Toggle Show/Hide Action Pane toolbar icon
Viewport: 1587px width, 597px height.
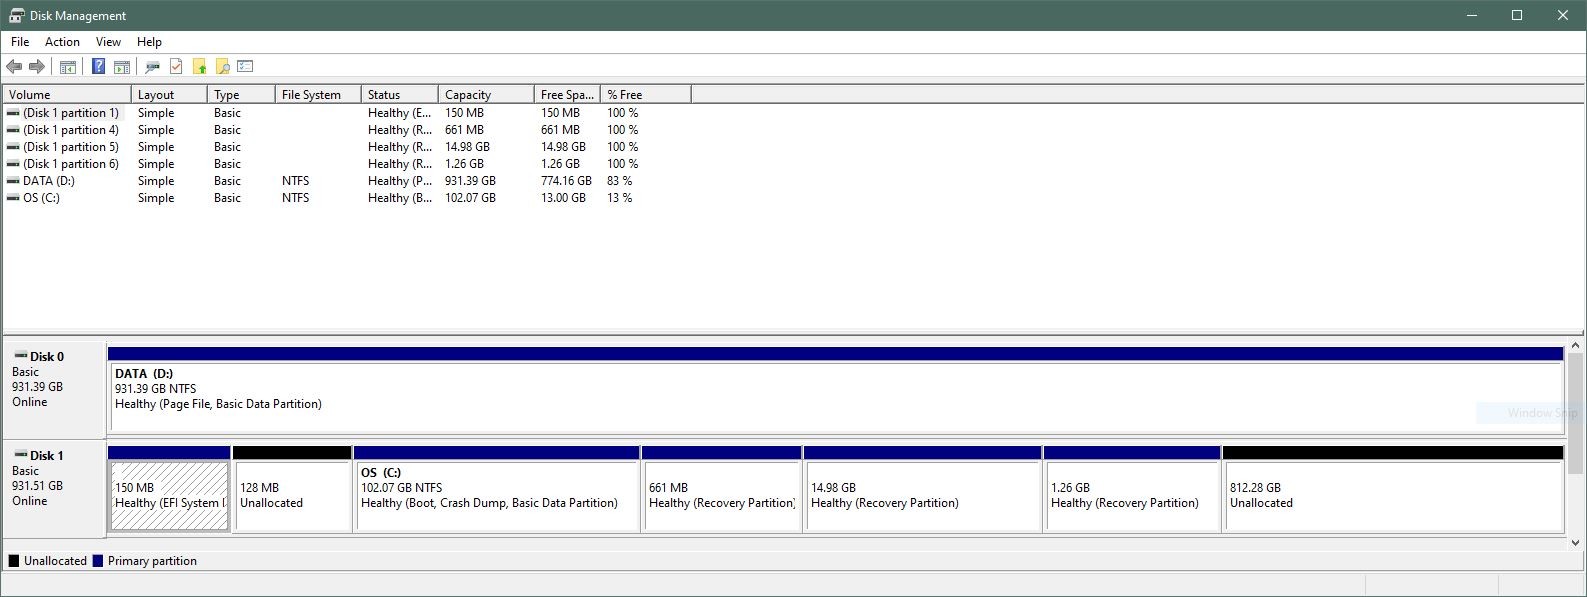click(x=122, y=67)
